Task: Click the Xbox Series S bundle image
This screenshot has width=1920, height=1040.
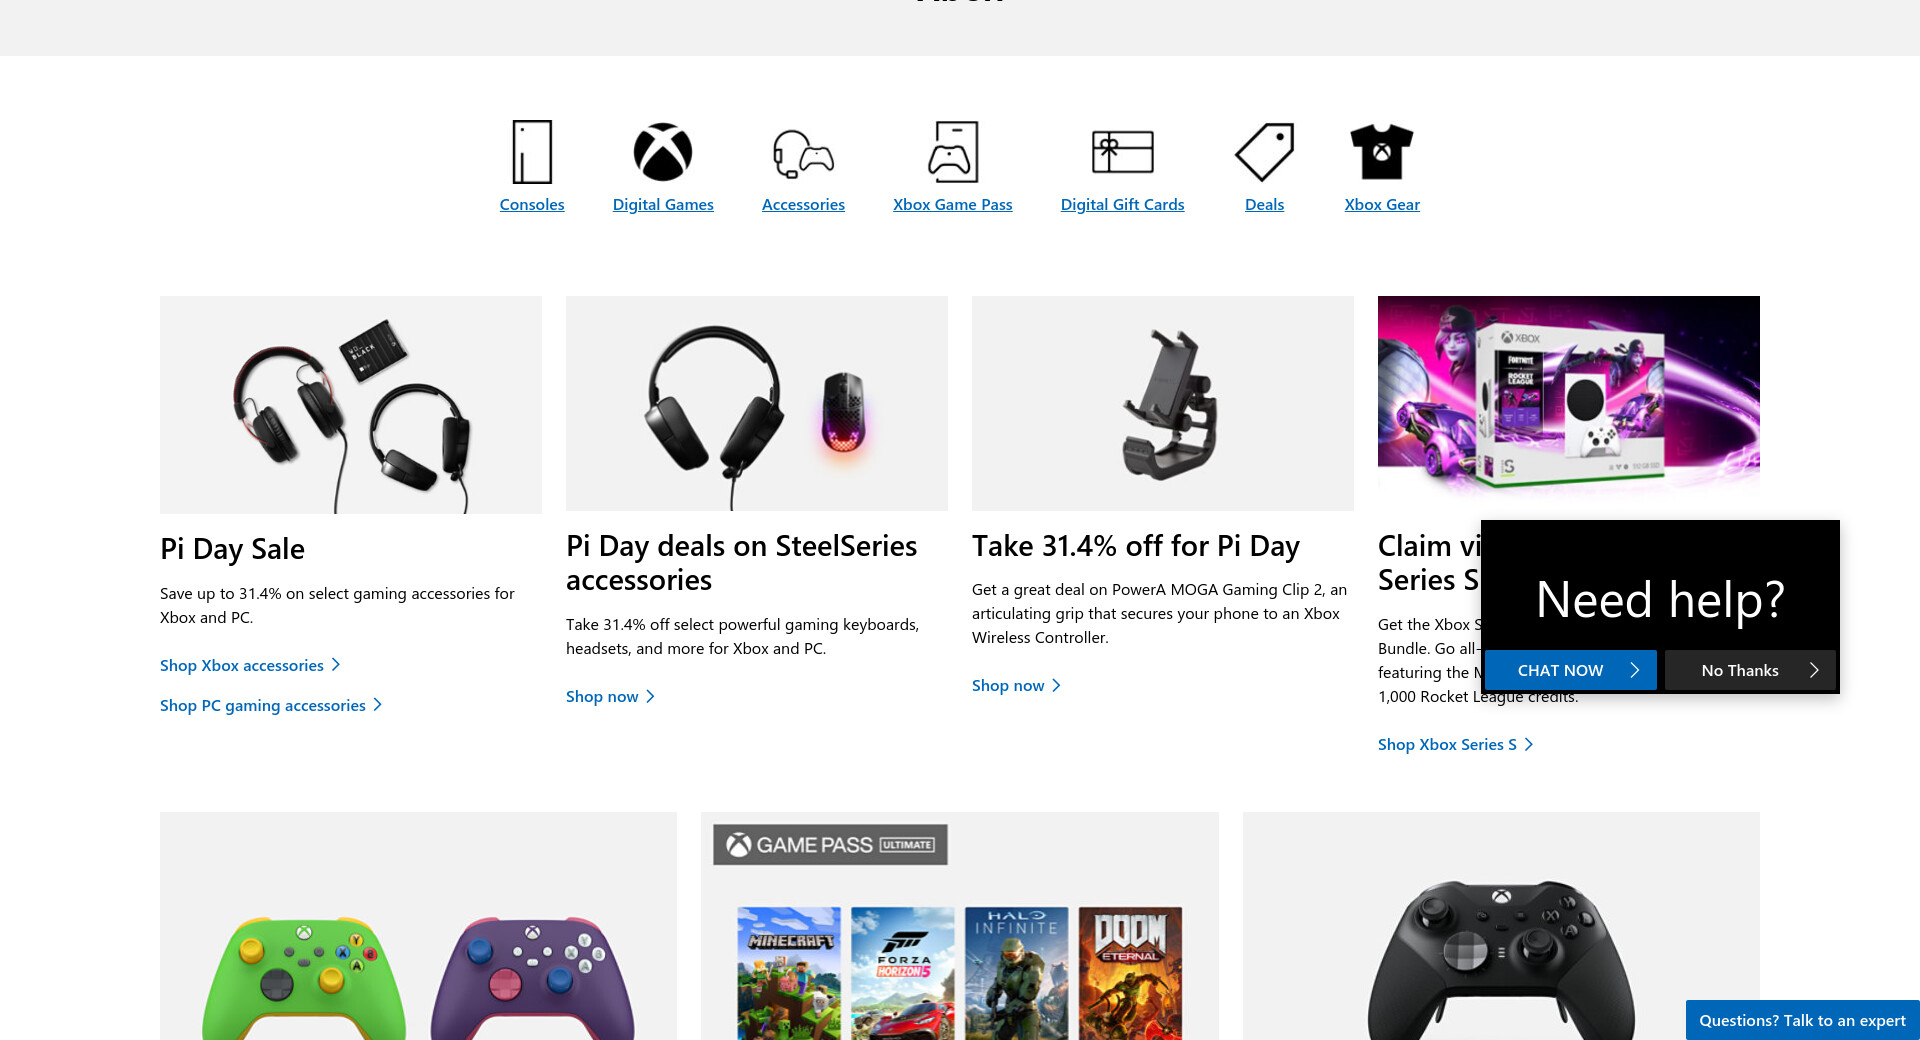Action: click(x=1568, y=400)
